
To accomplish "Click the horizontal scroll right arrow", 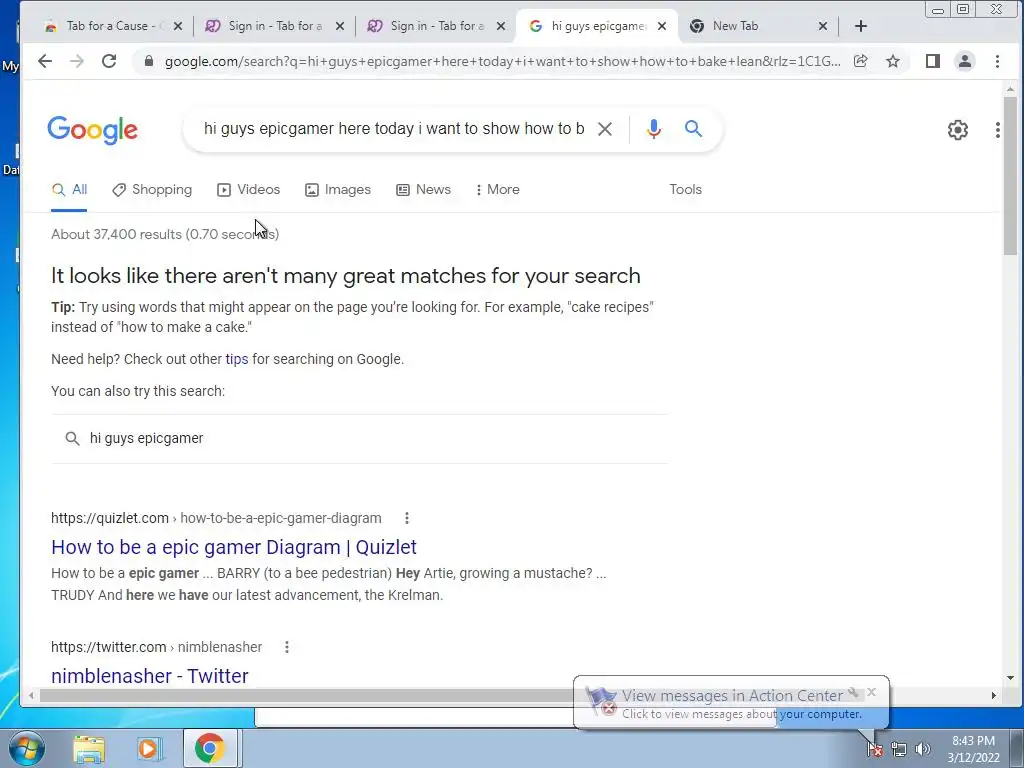I will pyautogui.click(x=994, y=696).
